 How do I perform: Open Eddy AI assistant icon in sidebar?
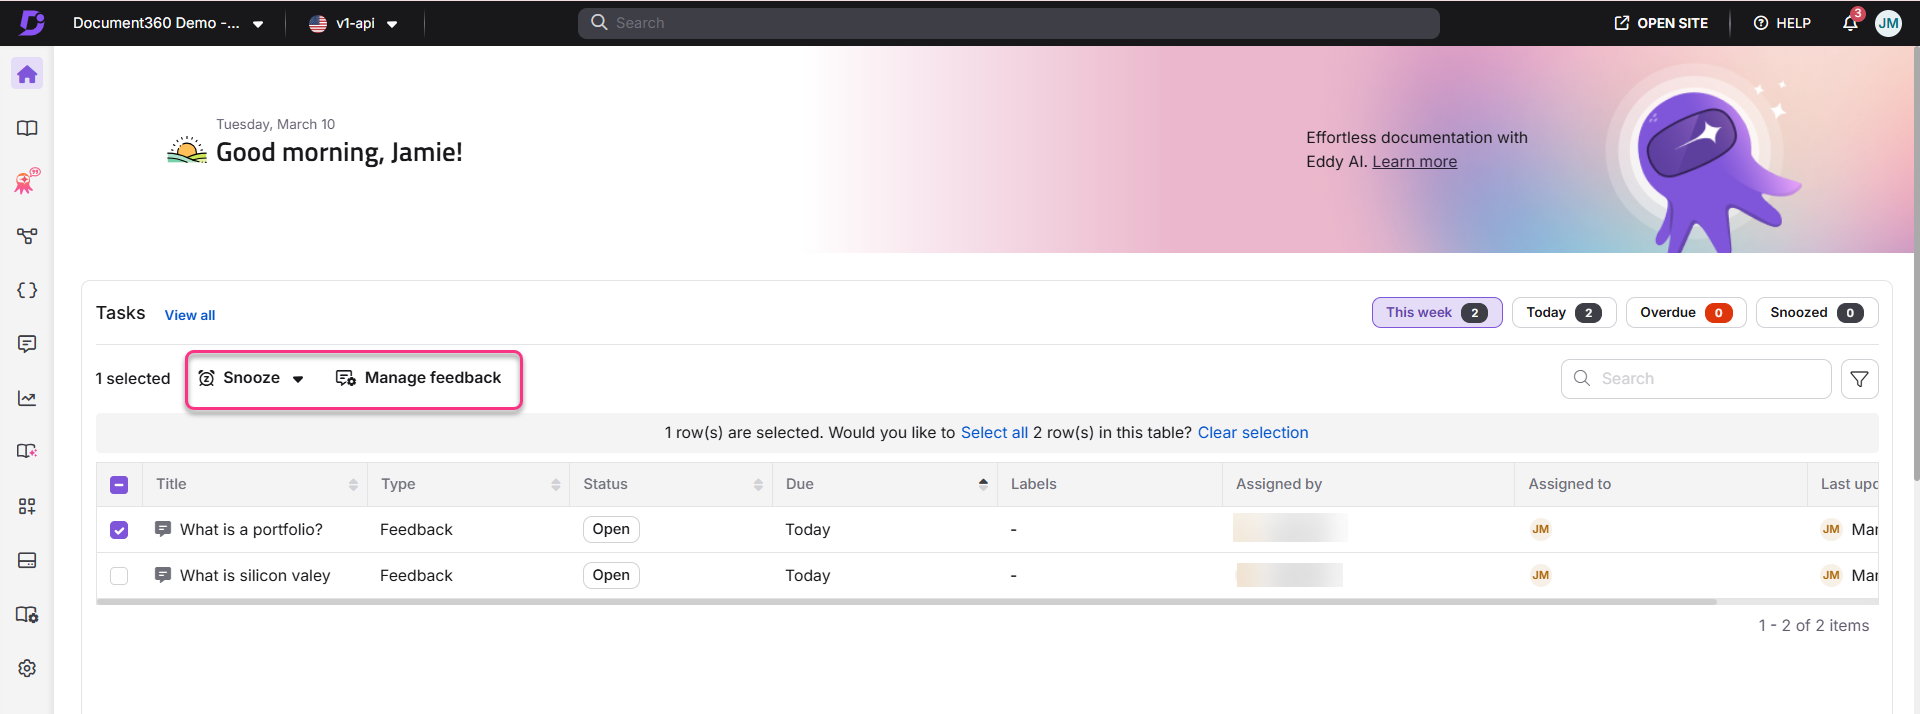pyautogui.click(x=27, y=181)
